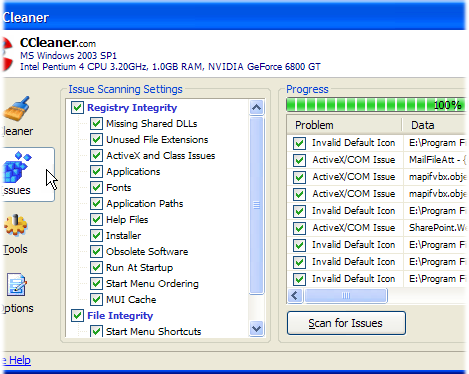Uncheck the MailFileAtt ActiveX/COM Issue row
This screenshot has width=469, height=374.
(x=299, y=160)
